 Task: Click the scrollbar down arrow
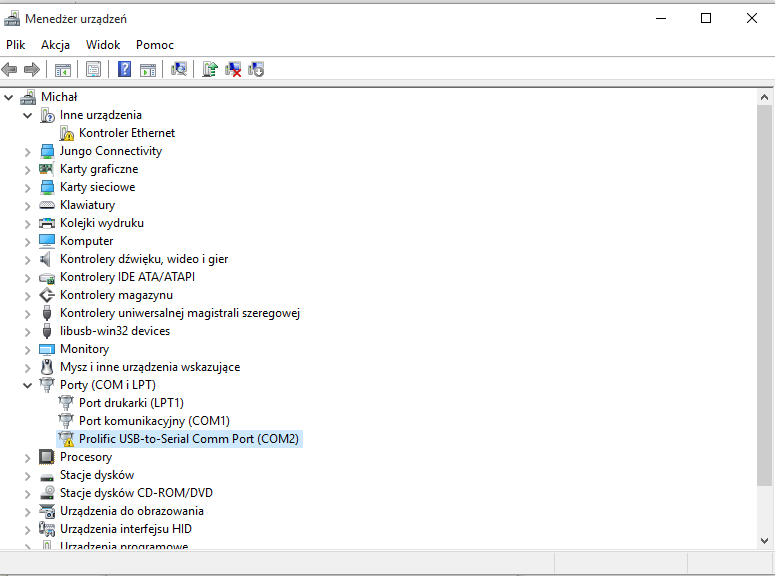pyautogui.click(x=764, y=541)
